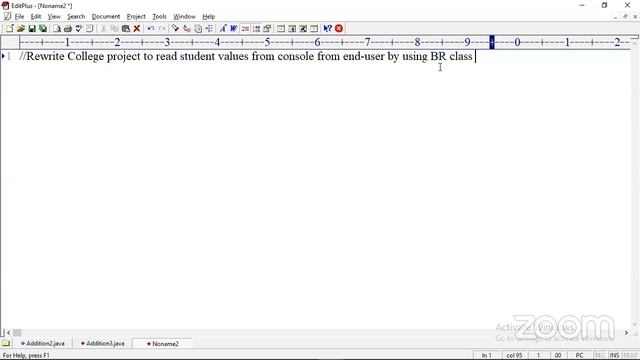Click the EditPlus application icon in title bar
This screenshot has height=360, width=640.
point(5,6)
